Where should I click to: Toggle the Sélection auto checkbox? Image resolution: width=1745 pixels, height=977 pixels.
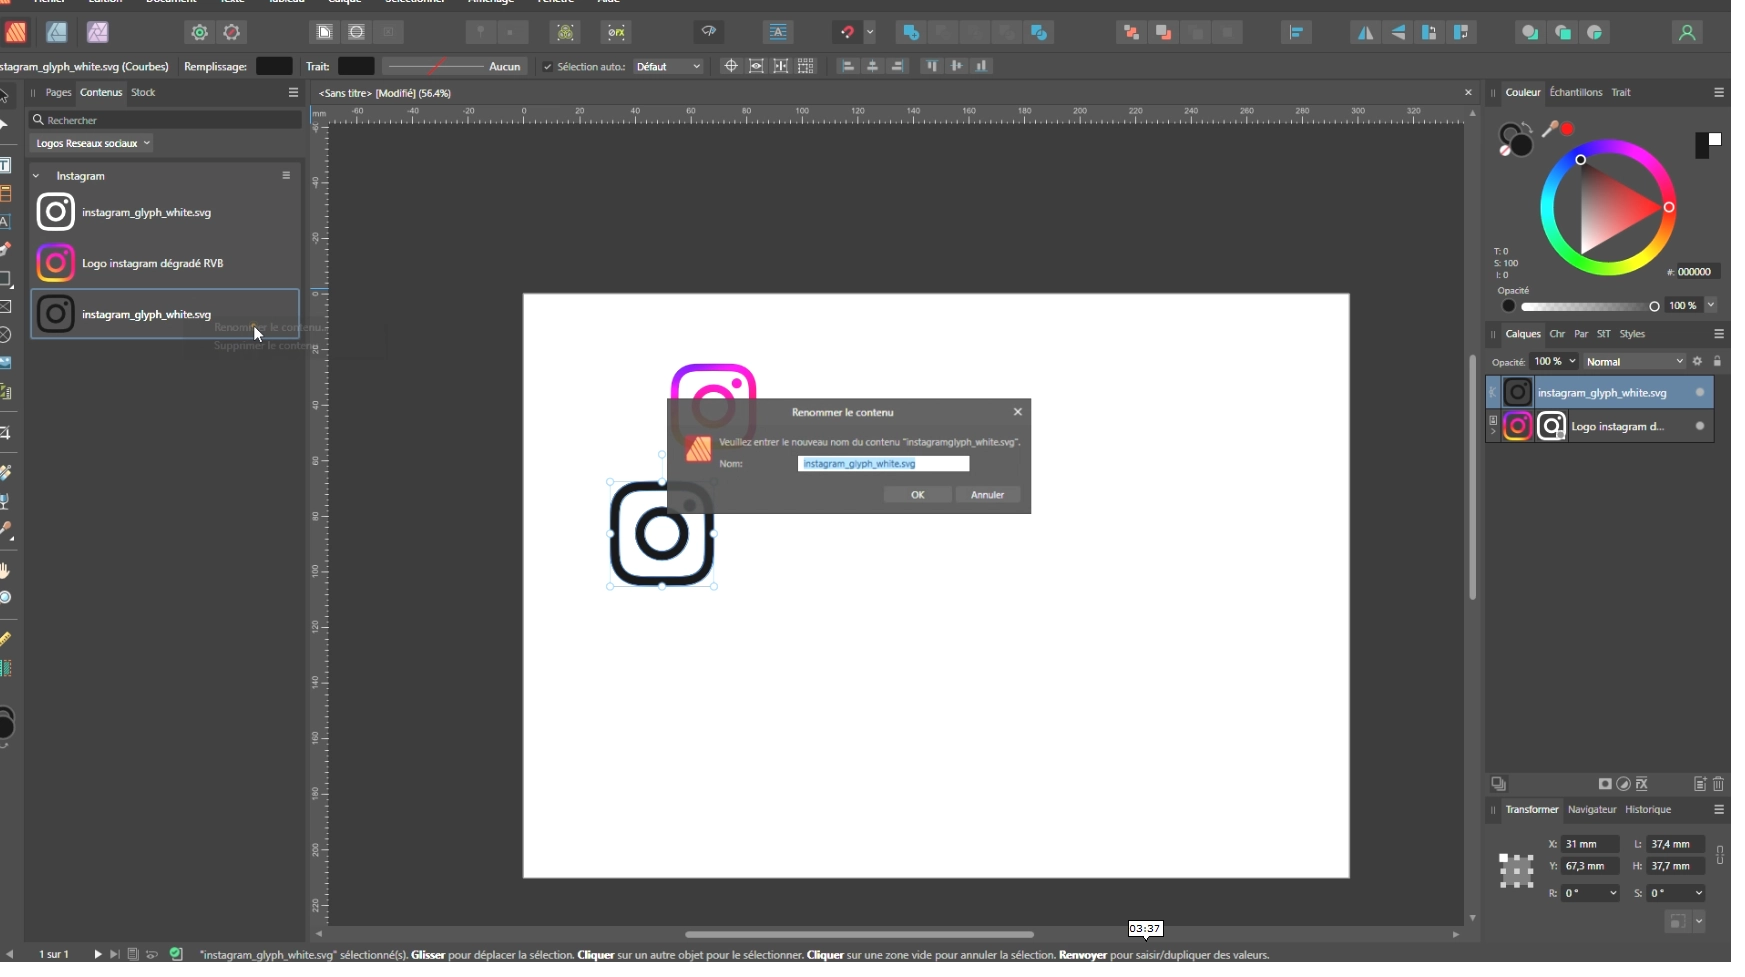click(x=547, y=67)
